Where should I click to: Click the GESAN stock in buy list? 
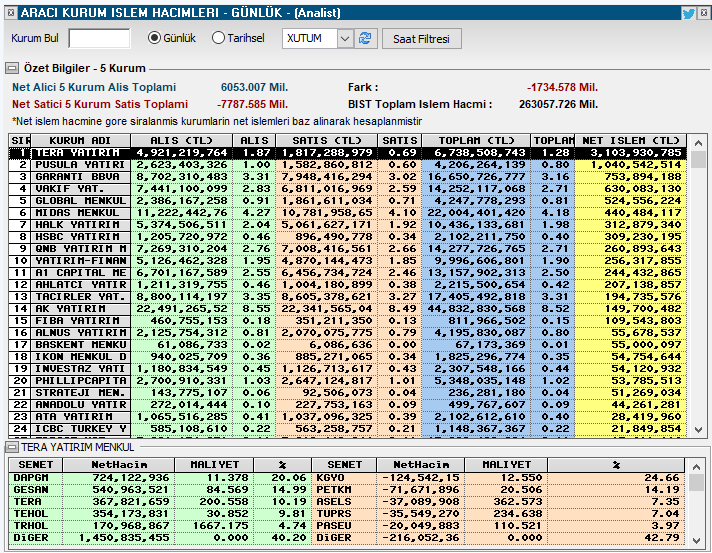point(31,490)
